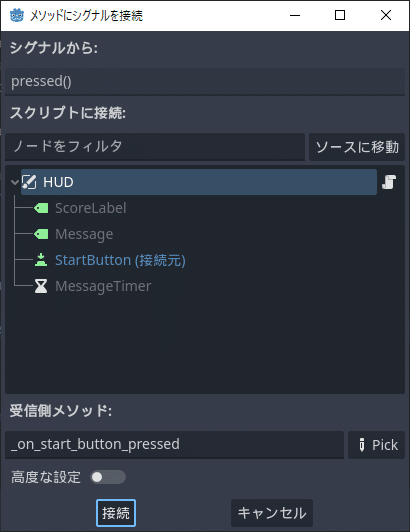Click the 接続 connect button
This screenshot has width=410, height=532.
tap(116, 513)
